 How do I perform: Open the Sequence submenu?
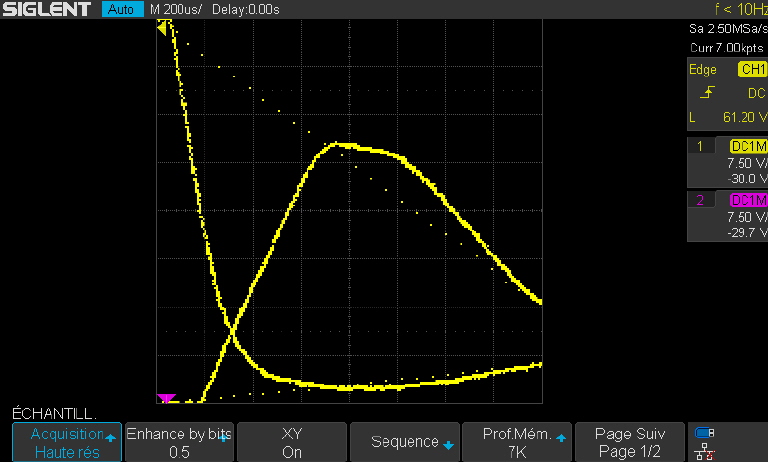point(405,442)
